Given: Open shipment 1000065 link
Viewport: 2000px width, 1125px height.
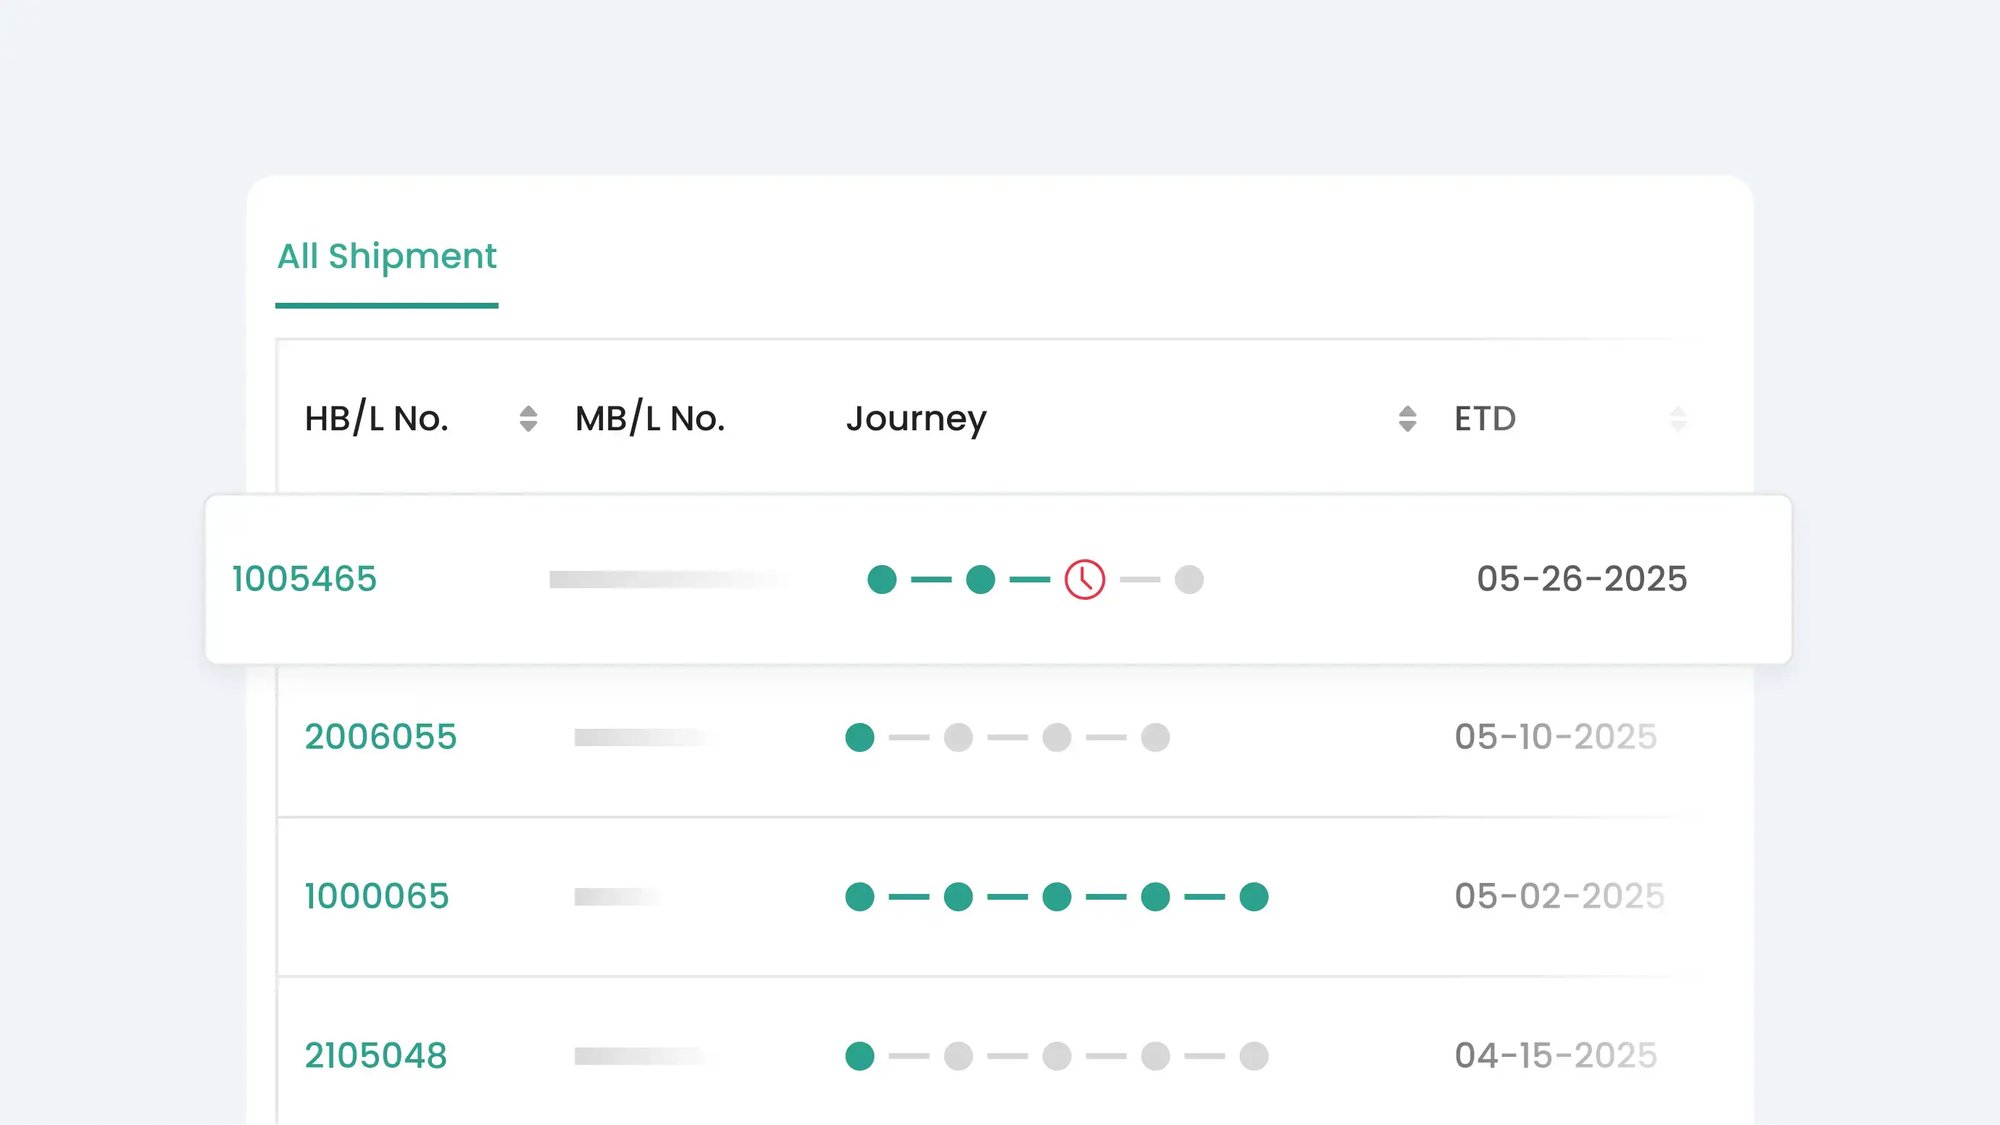Looking at the screenshot, I should coord(376,896).
